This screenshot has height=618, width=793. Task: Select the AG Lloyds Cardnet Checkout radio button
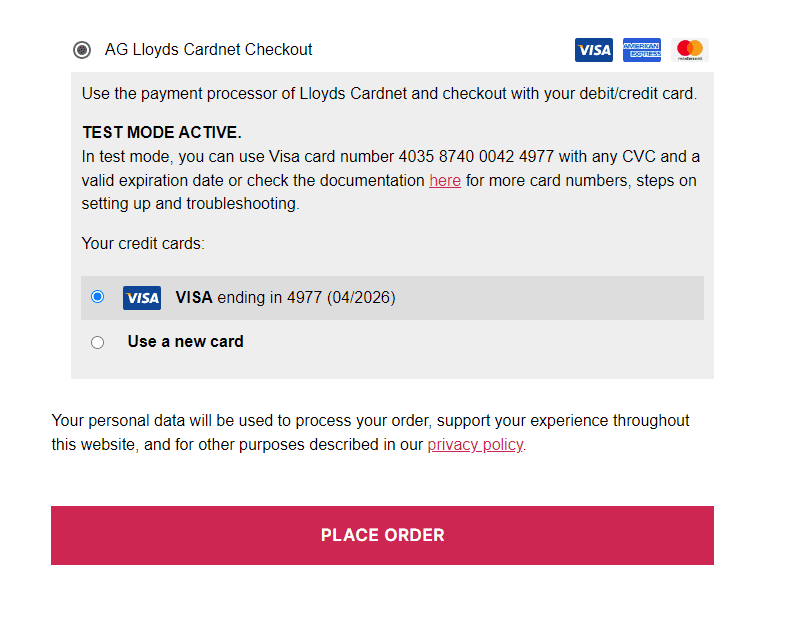(82, 50)
